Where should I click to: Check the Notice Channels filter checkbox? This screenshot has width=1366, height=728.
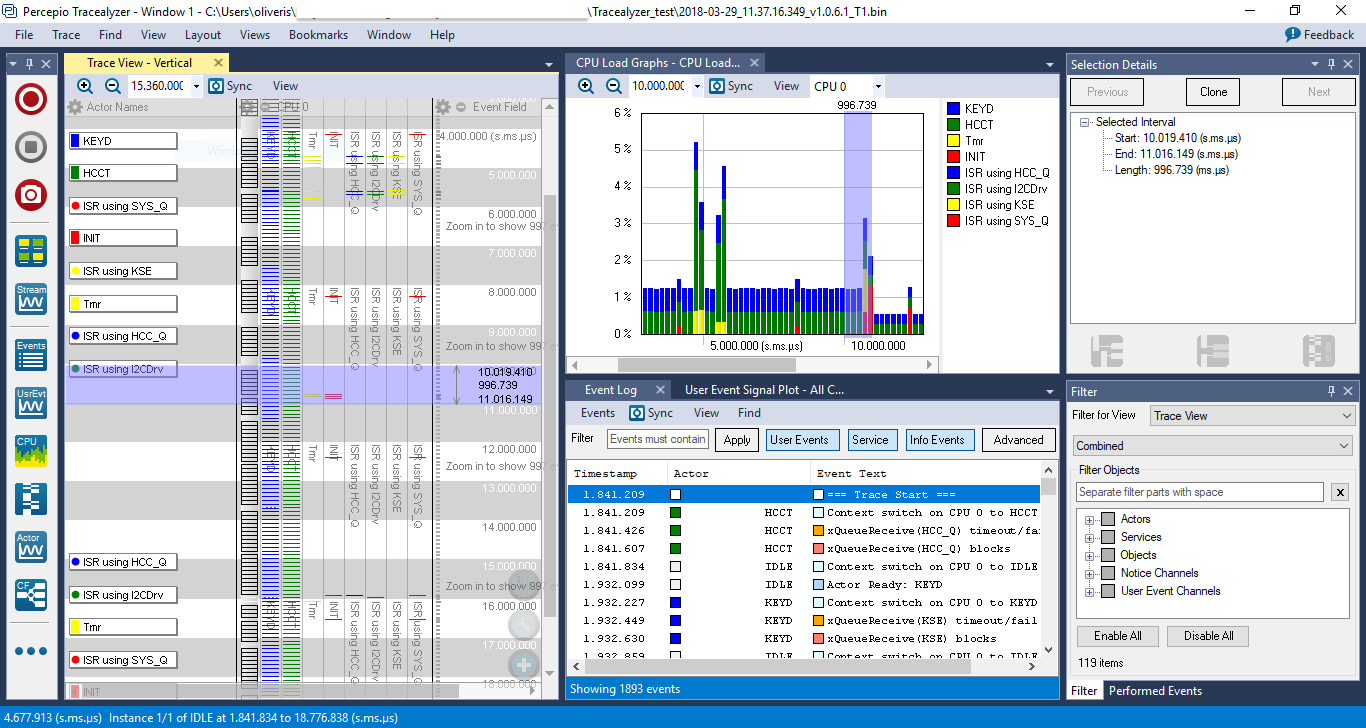(x=1107, y=573)
